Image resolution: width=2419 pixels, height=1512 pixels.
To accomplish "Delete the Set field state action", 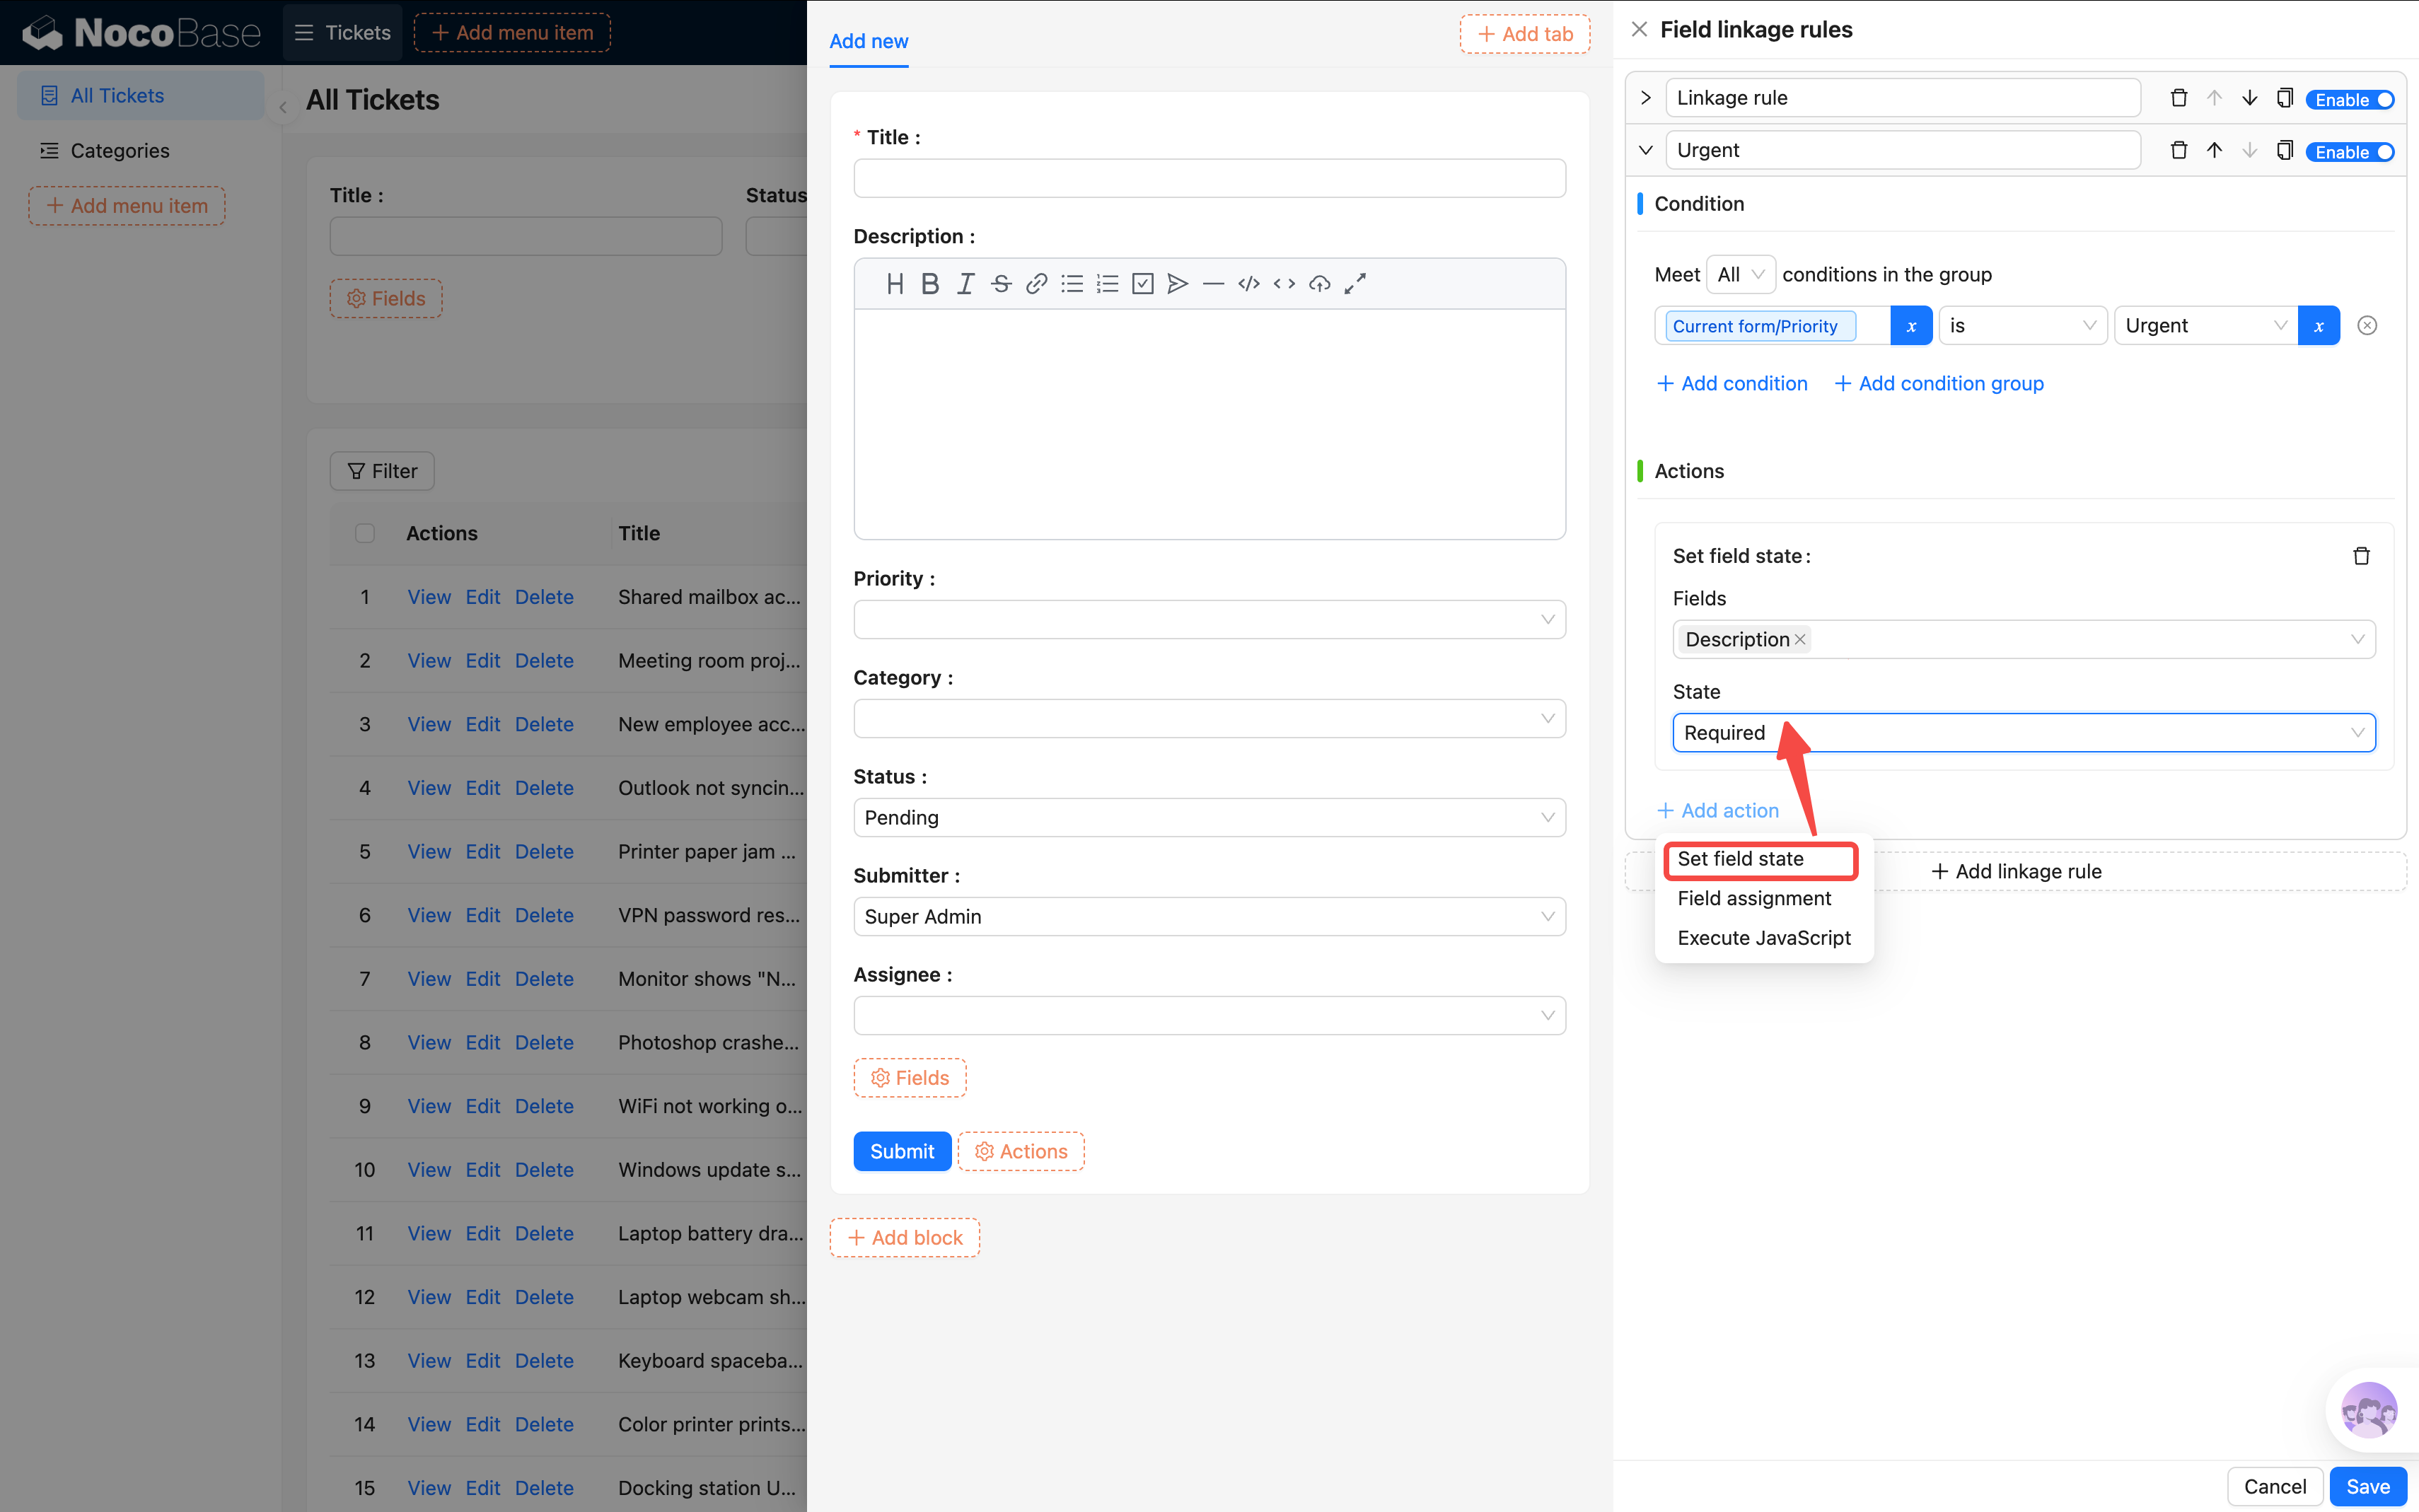I will tap(2361, 556).
